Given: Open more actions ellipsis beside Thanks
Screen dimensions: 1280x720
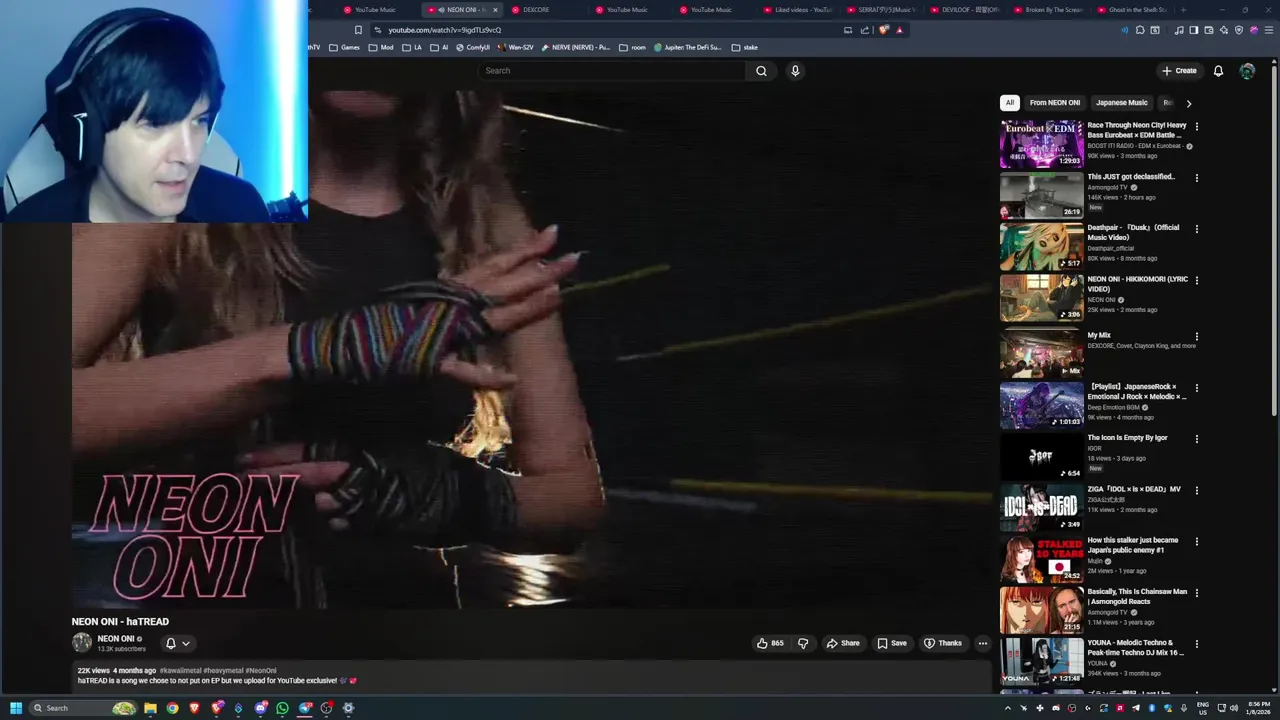Looking at the screenshot, I should click(982, 643).
